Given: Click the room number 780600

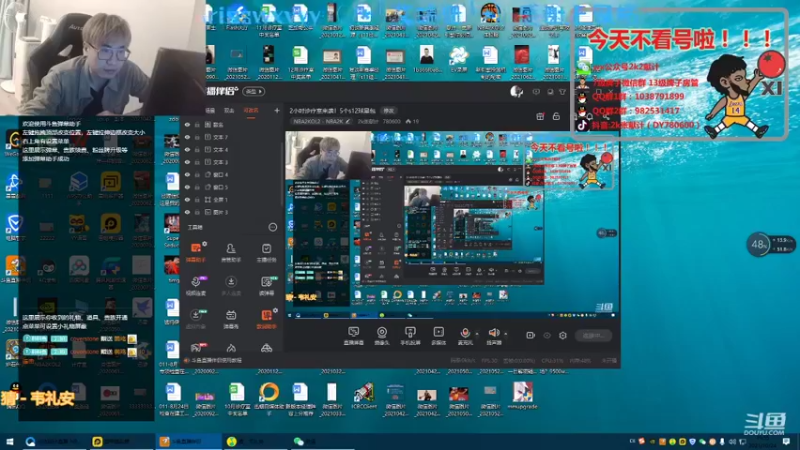Looking at the screenshot, I should point(391,121).
